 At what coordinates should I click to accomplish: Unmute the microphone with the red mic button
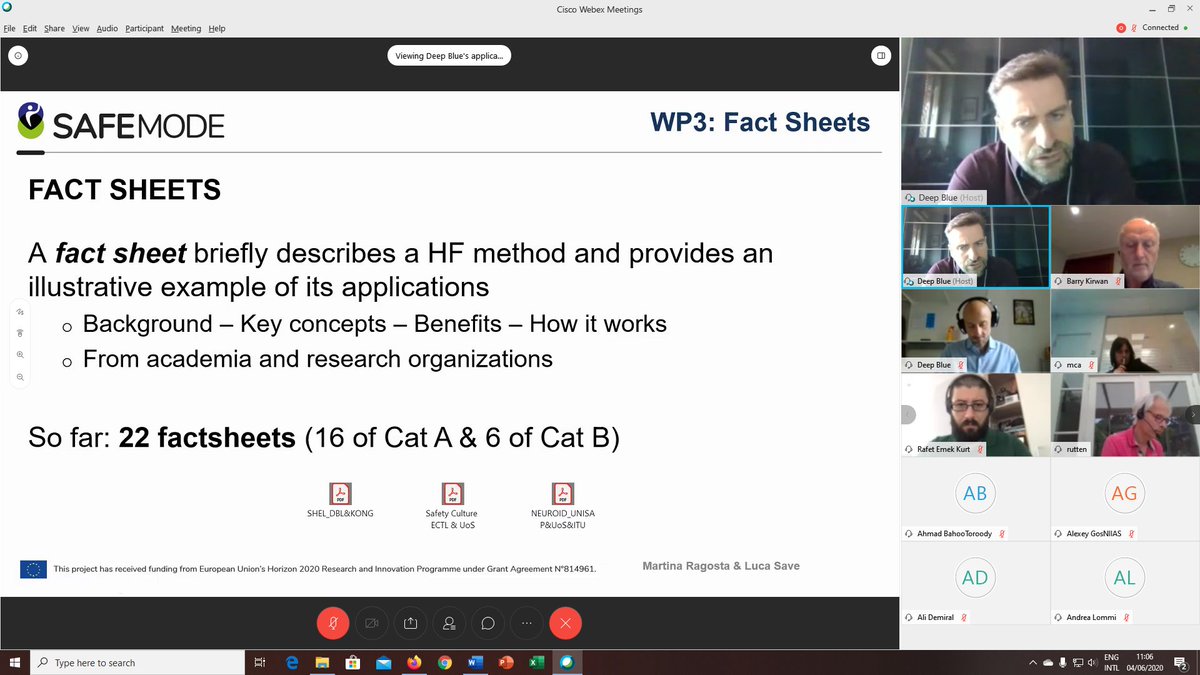coord(332,623)
